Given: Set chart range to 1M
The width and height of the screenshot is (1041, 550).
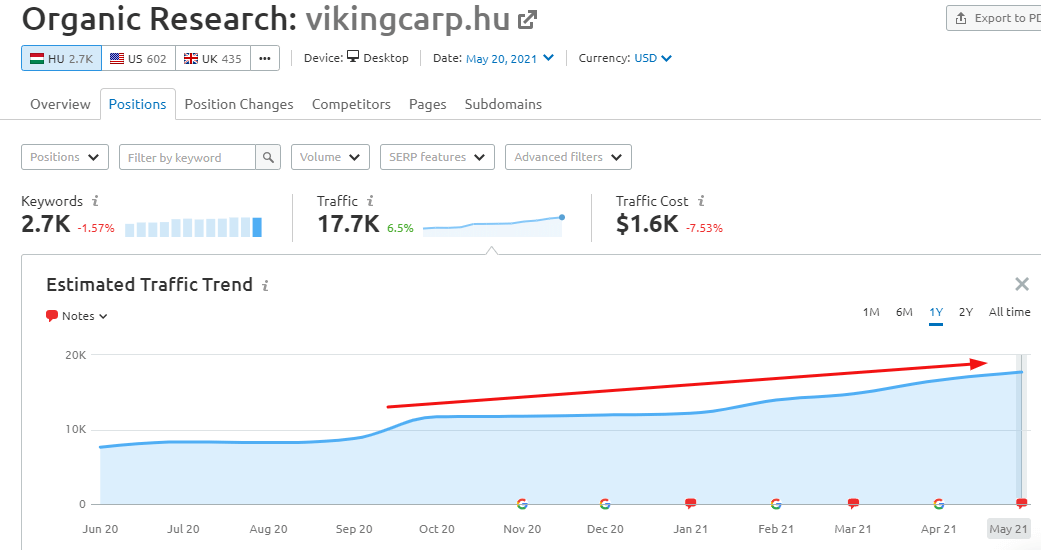Looking at the screenshot, I should point(871,312).
